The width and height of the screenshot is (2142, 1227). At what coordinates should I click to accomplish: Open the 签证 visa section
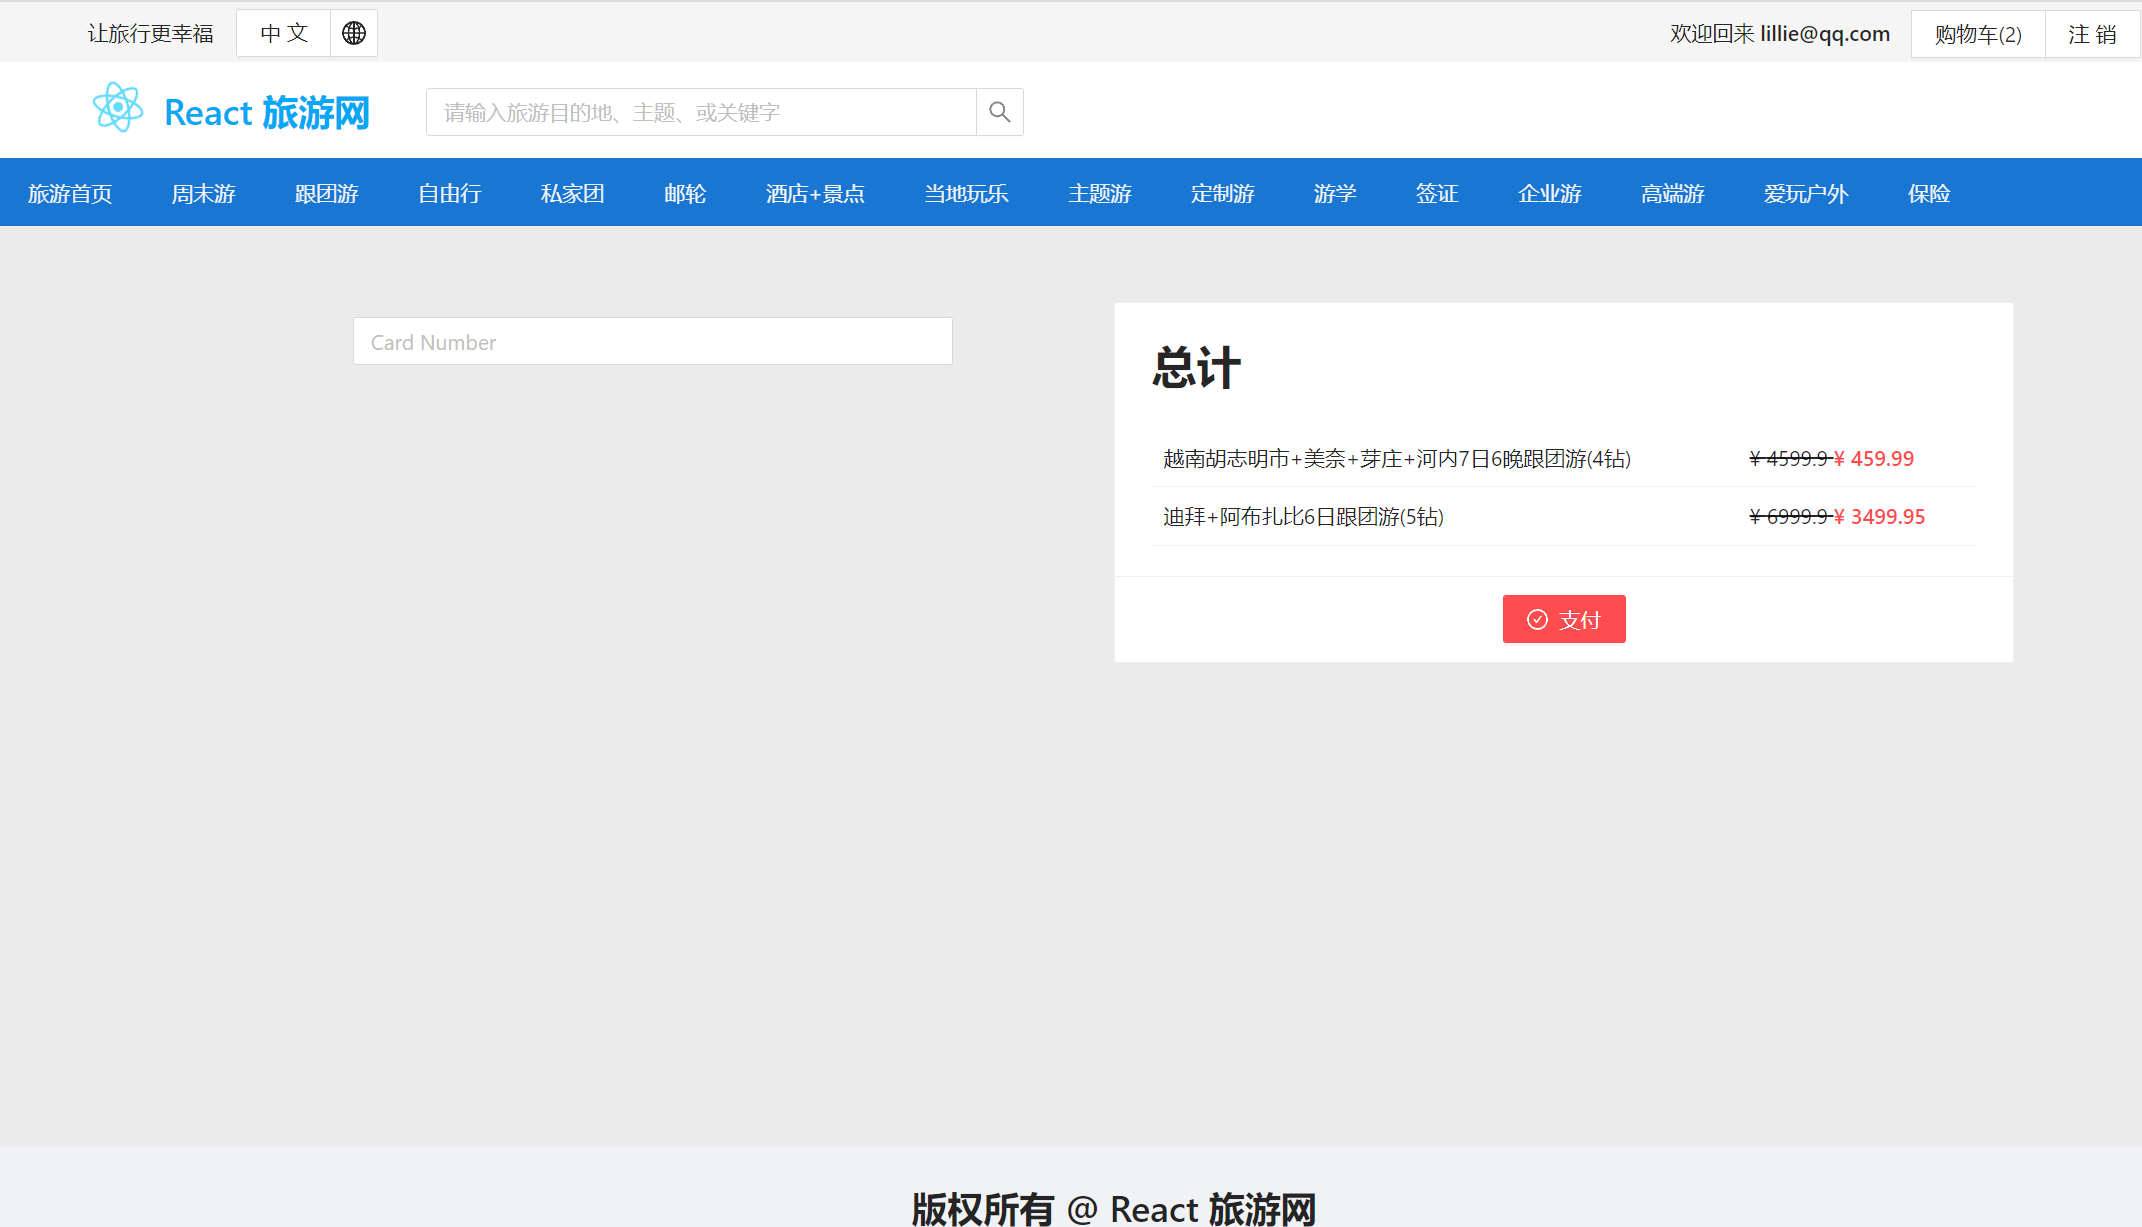[1437, 193]
